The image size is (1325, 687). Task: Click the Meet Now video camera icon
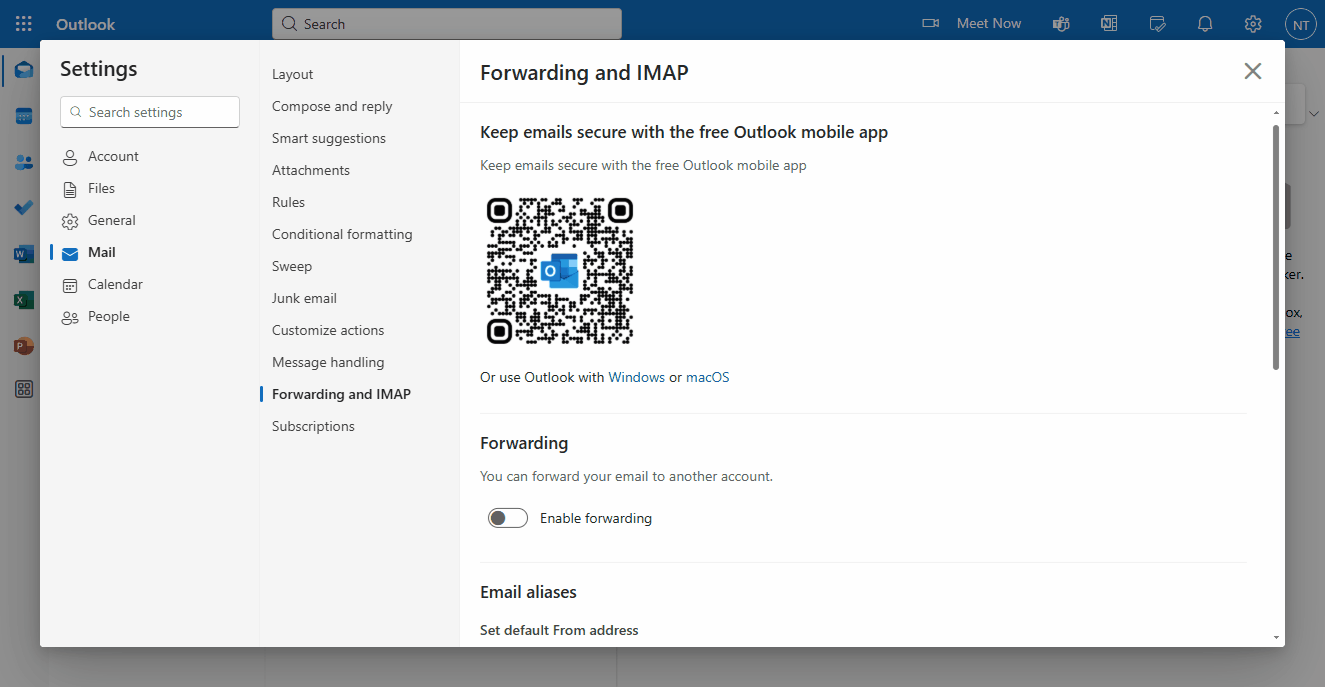click(930, 23)
